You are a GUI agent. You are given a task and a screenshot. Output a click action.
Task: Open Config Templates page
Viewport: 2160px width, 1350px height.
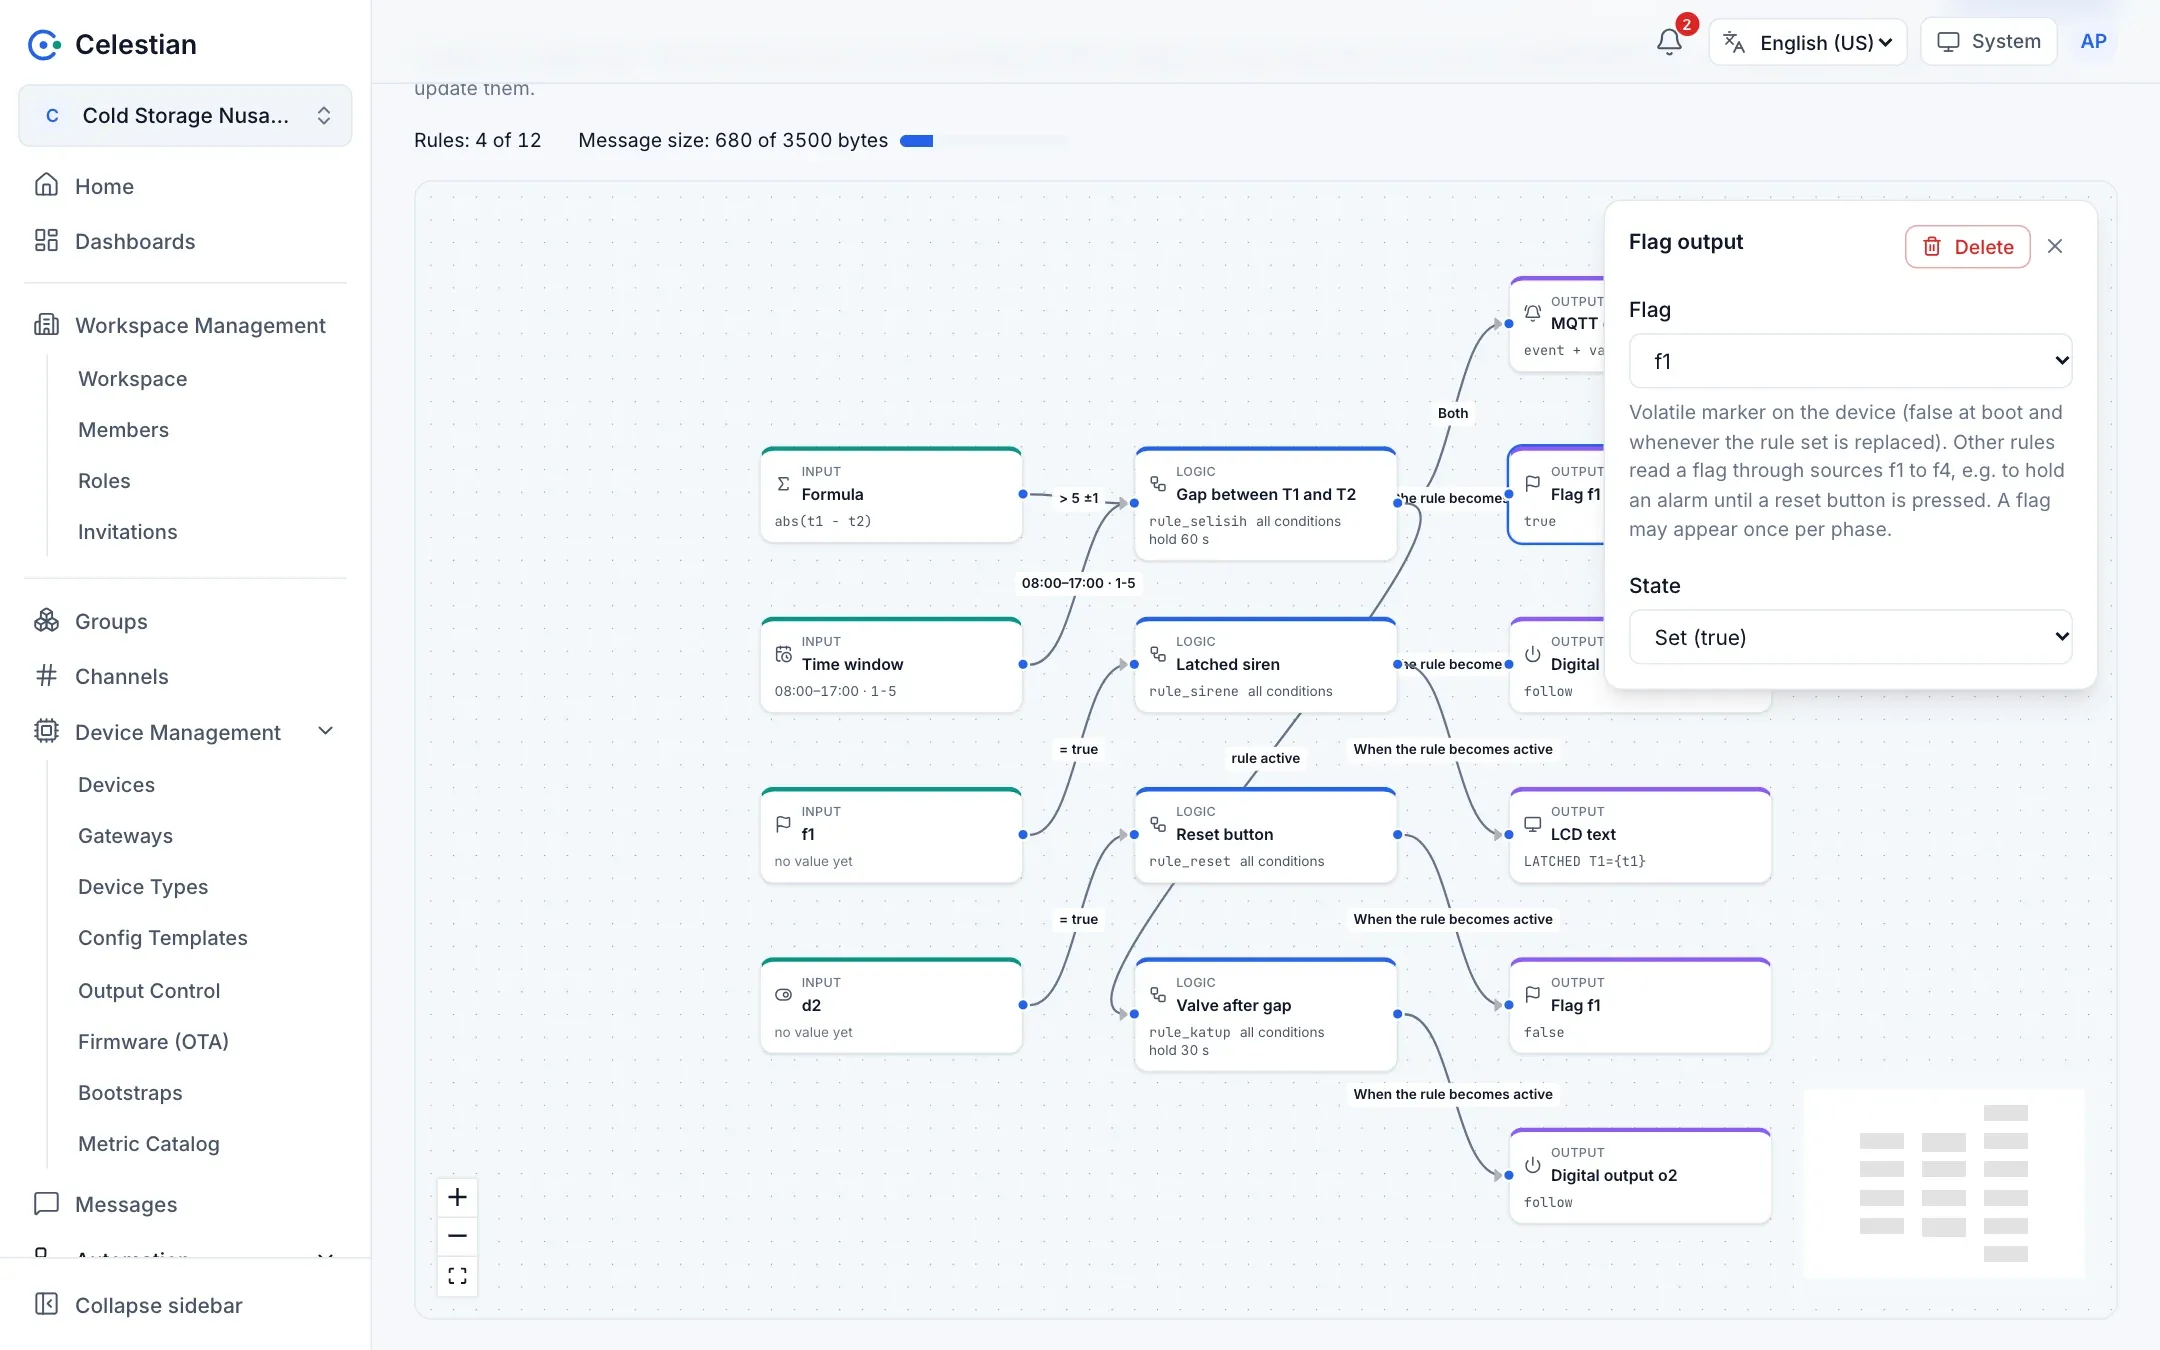point(162,938)
